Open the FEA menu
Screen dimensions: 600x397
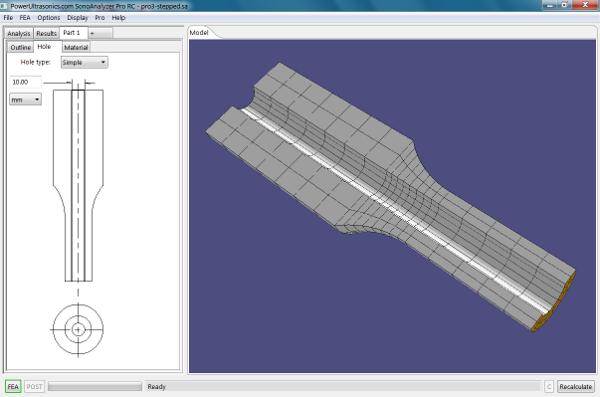pos(25,18)
